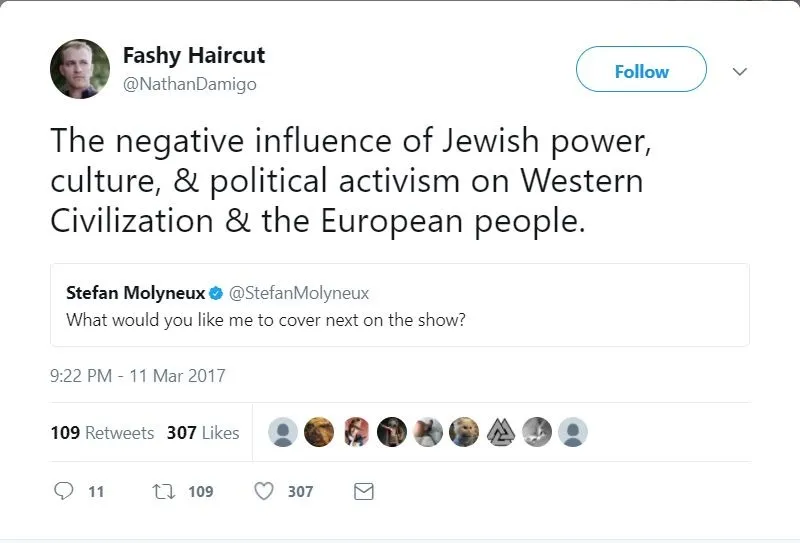Click the last gray default liker avatar

pyautogui.click(x=572, y=432)
